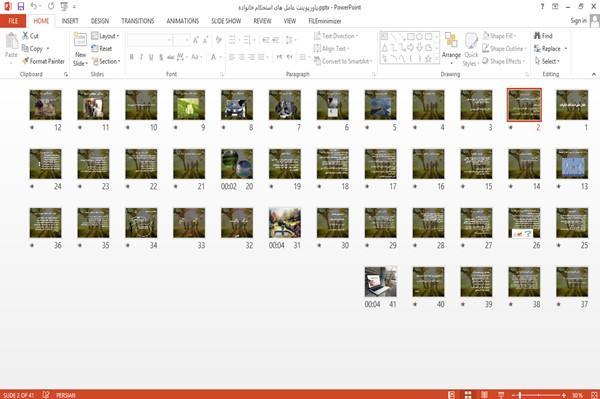Click the Sign in link

coord(578,21)
